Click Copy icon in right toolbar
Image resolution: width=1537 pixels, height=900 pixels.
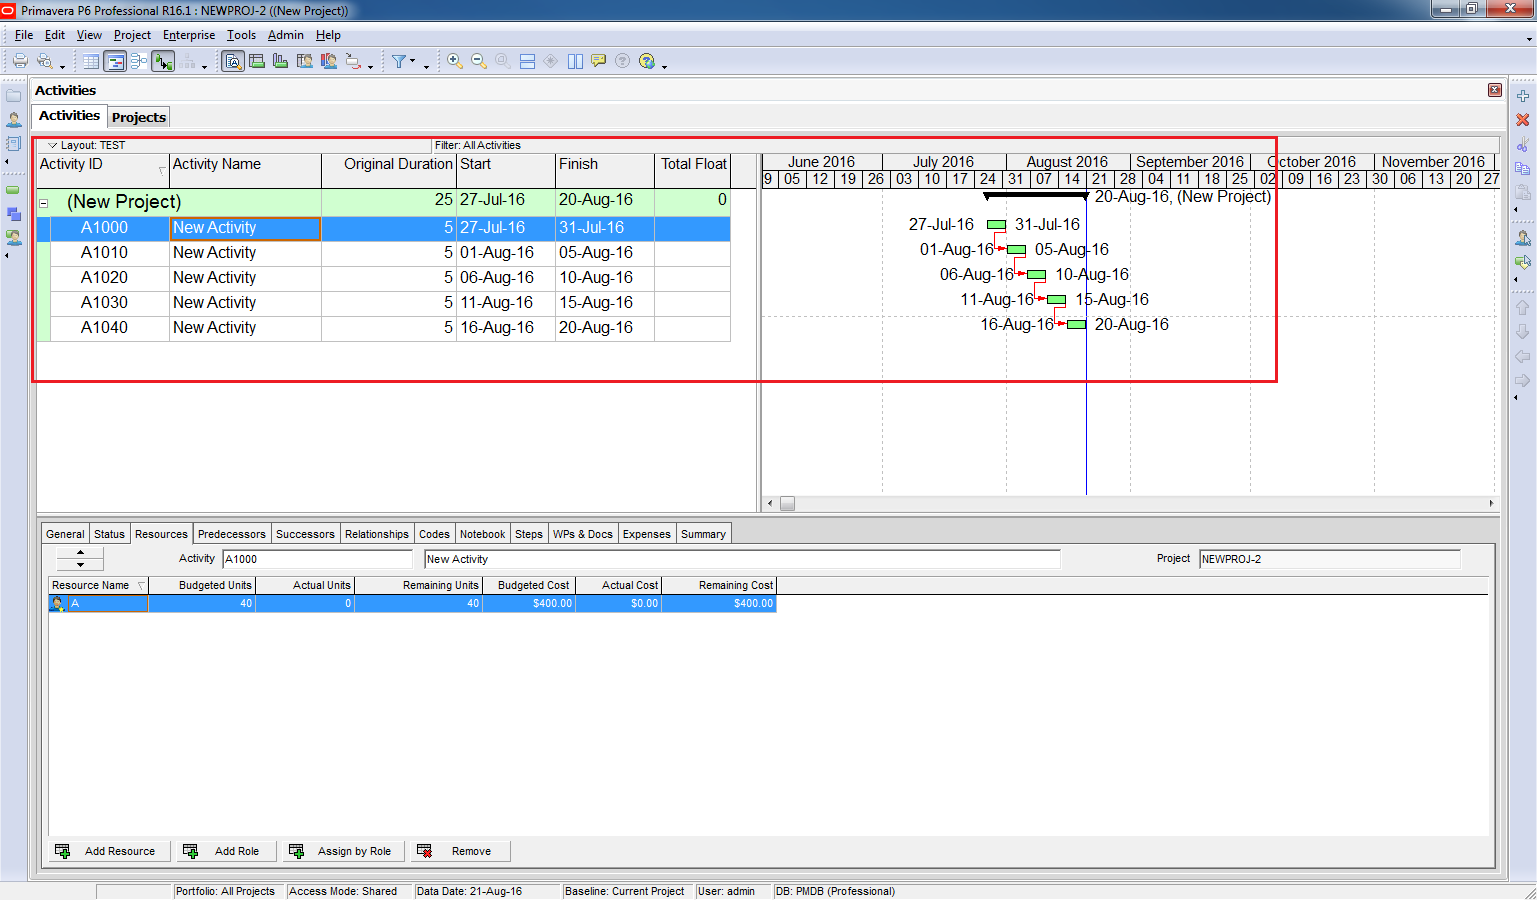[x=1523, y=169]
